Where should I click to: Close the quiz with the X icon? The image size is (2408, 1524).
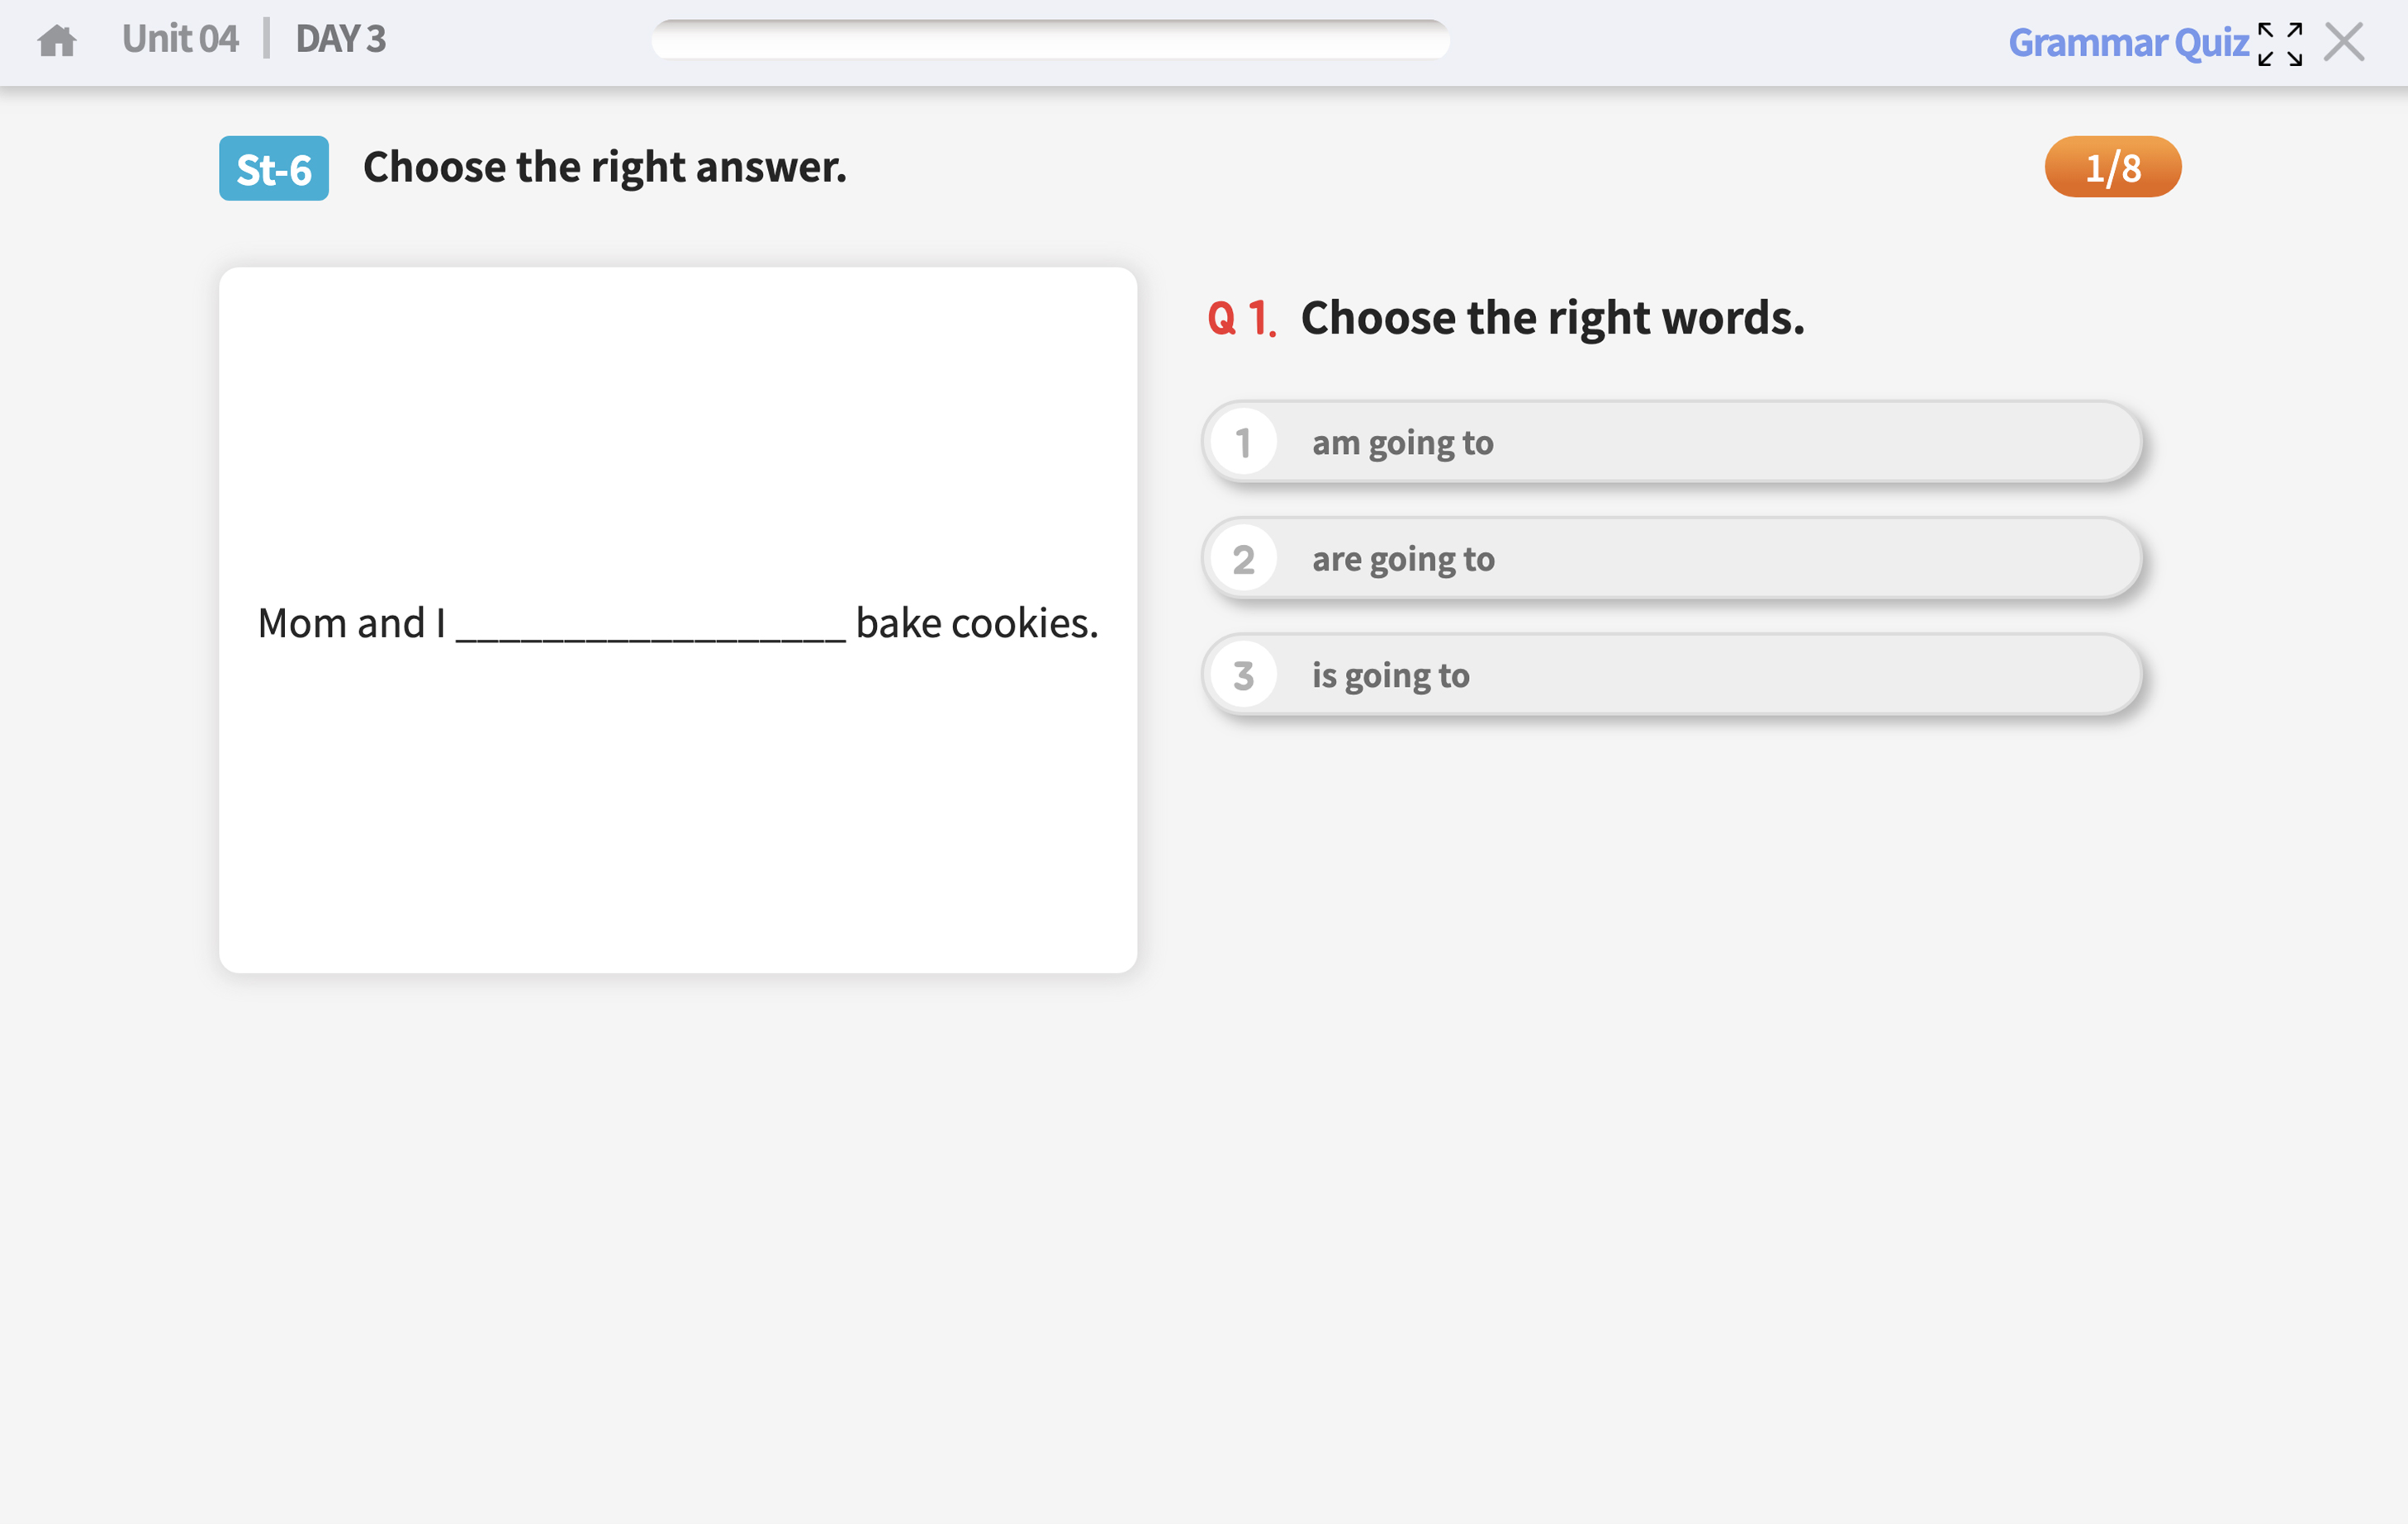pos(2344,42)
